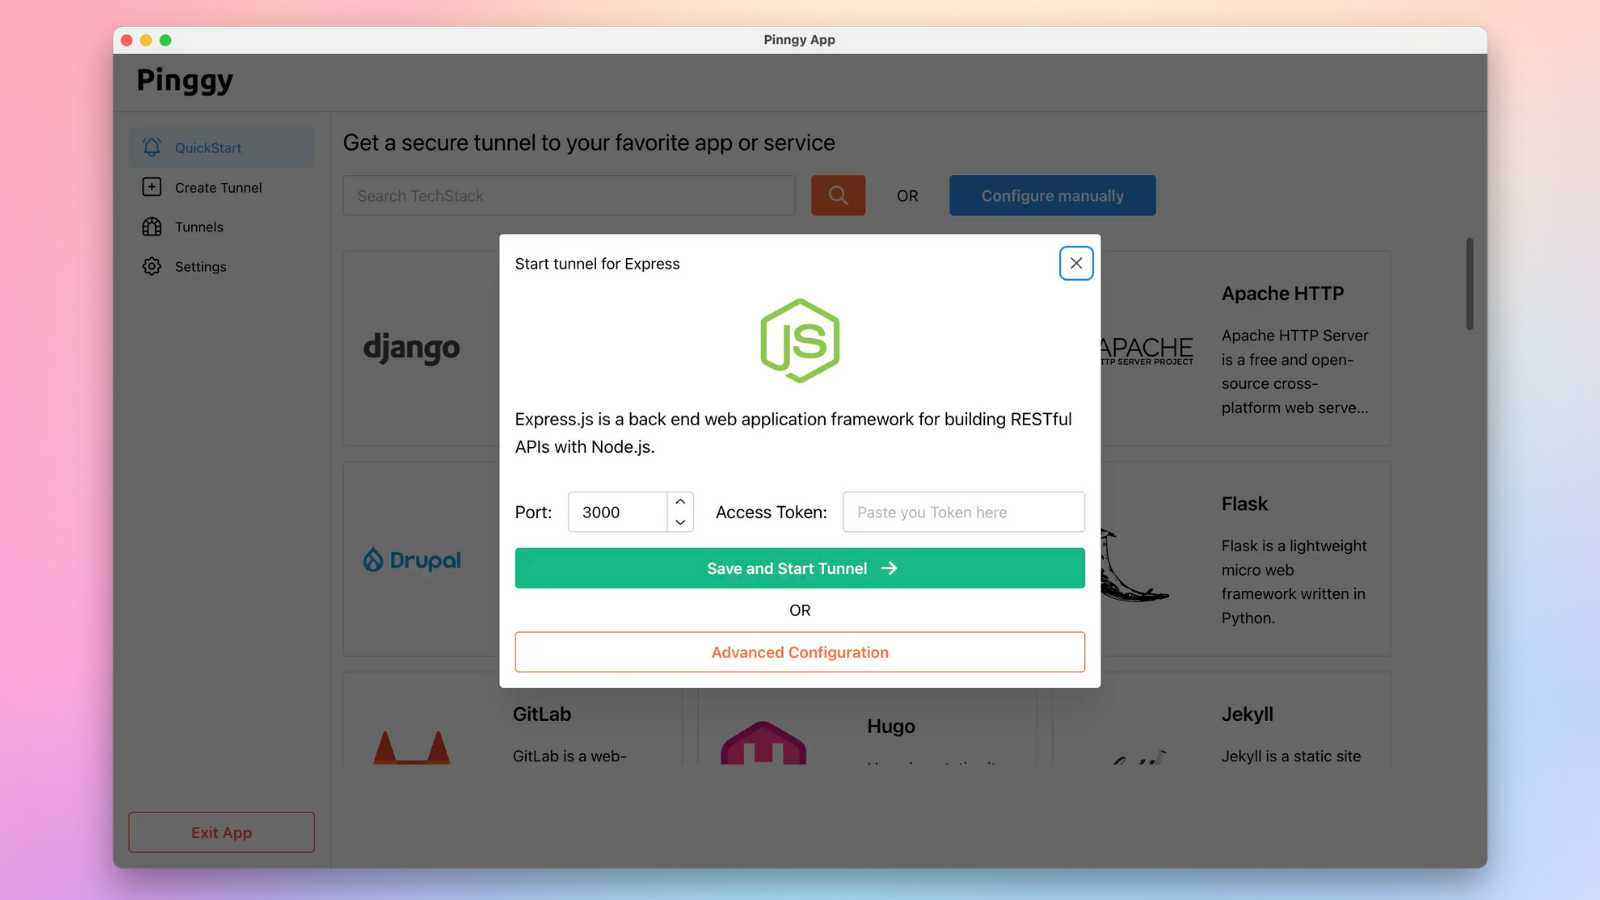Click the 'Start tunnel for Express' title
Viewport: 1600px width, 900px height.
(x=597, y=264)
